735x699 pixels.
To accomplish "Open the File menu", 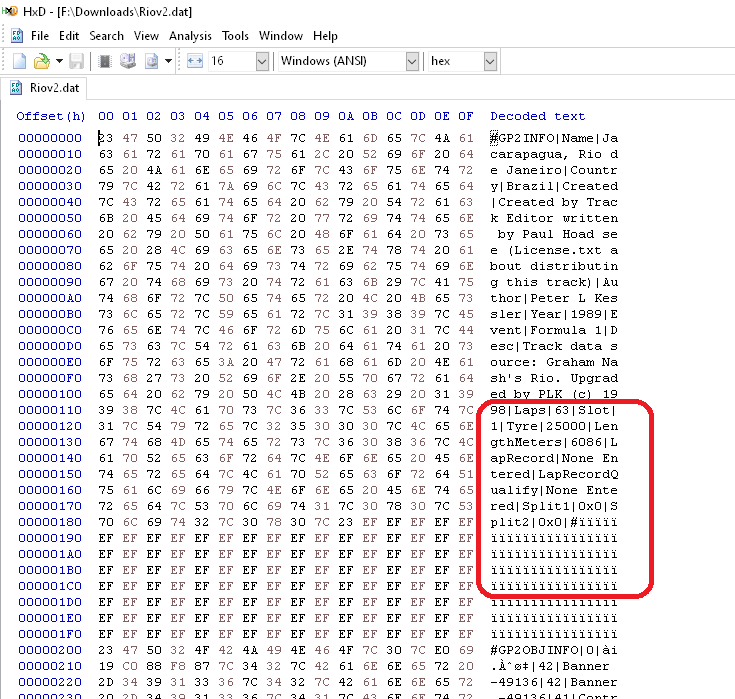I will 40,36.
